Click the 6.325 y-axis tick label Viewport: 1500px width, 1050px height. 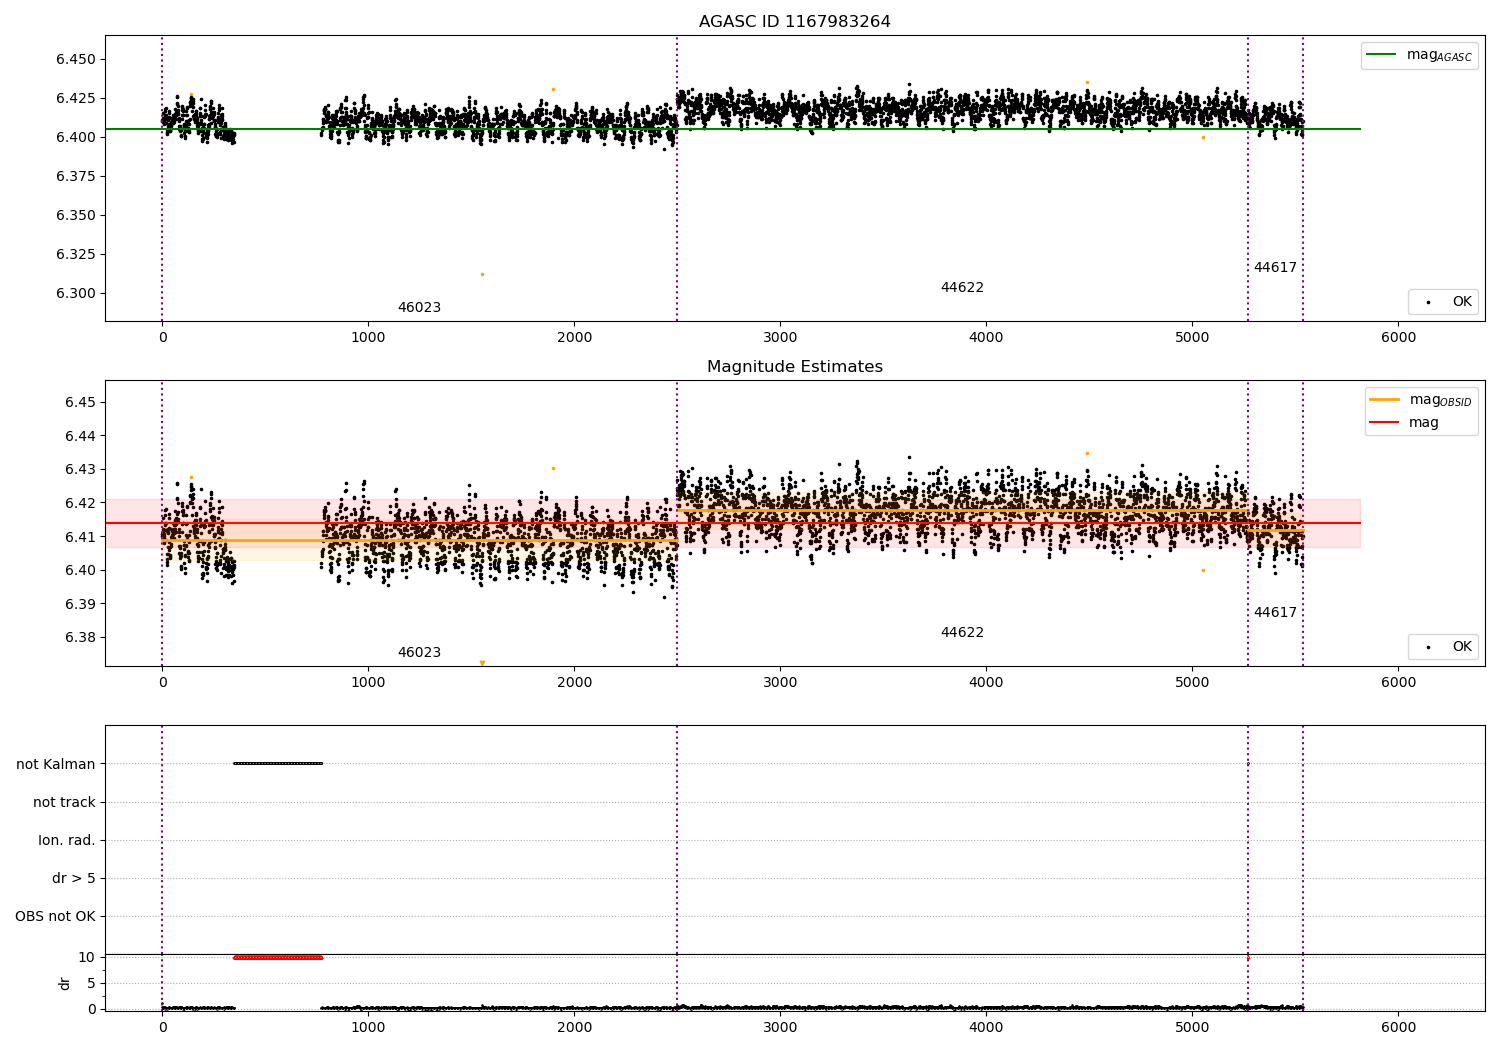(x=76, y=255)
